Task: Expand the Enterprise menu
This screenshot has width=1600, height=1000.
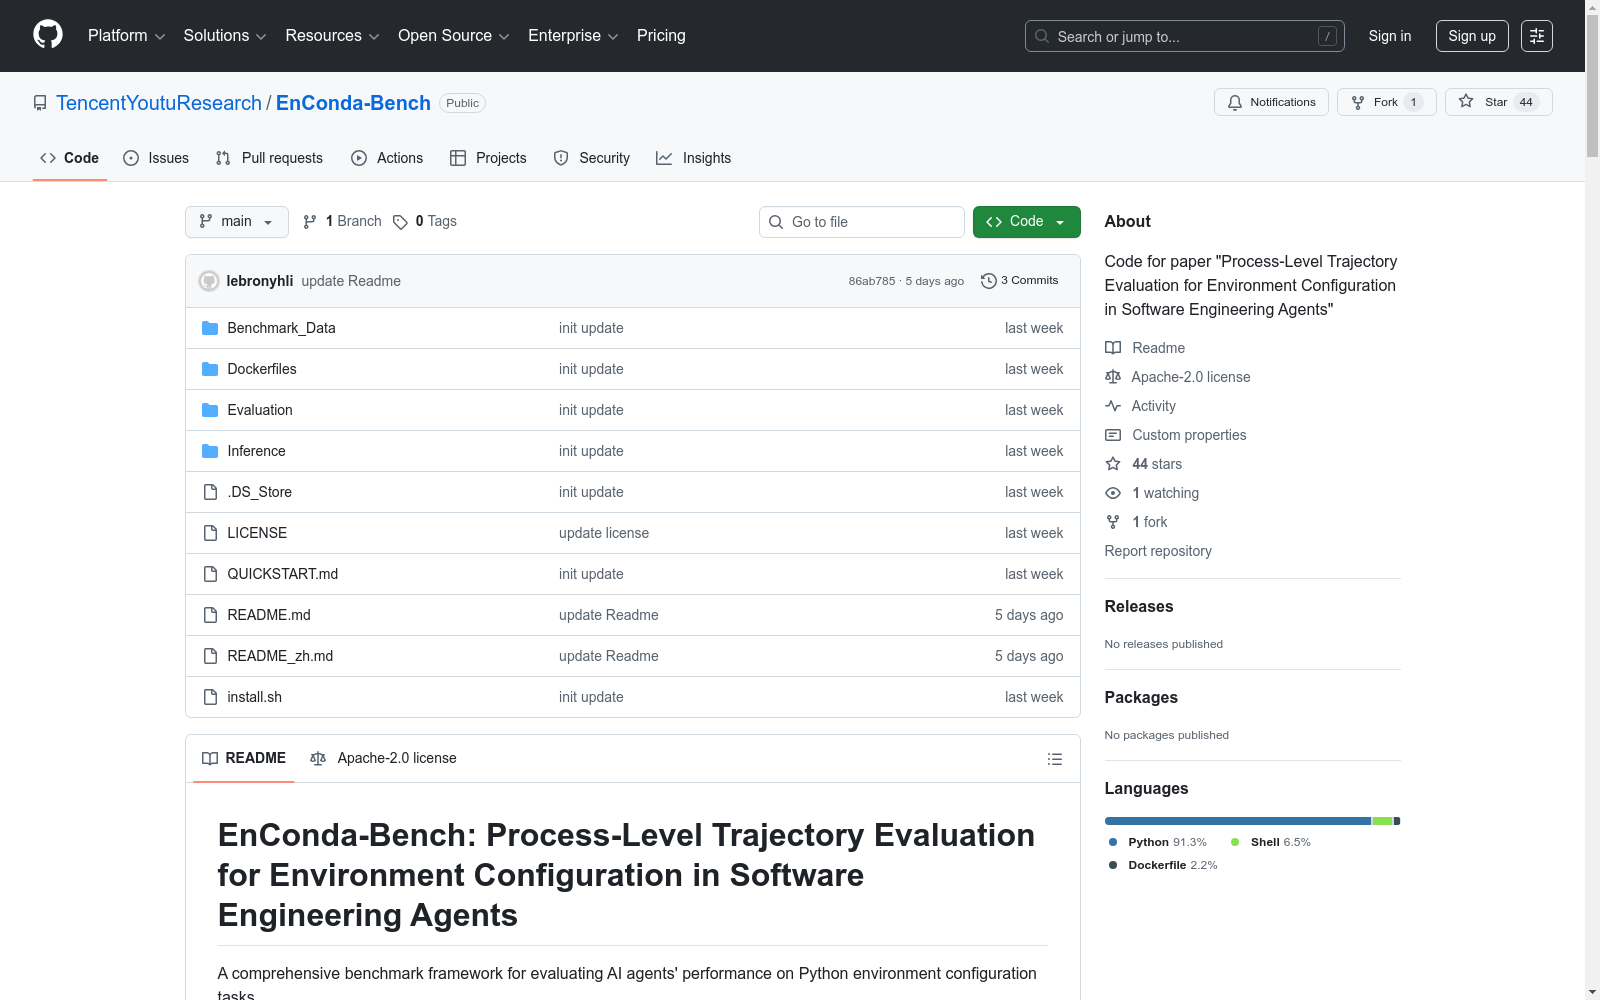Action: [573, 36]
